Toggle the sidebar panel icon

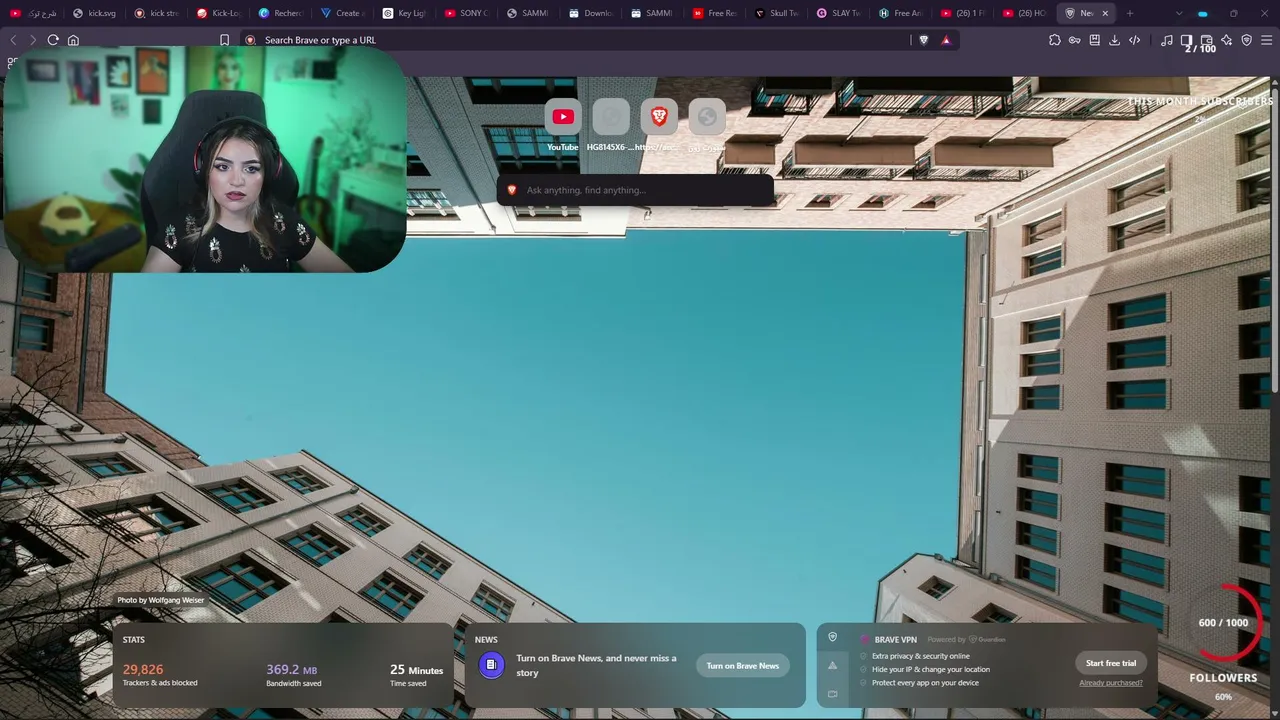point(1187,40)
